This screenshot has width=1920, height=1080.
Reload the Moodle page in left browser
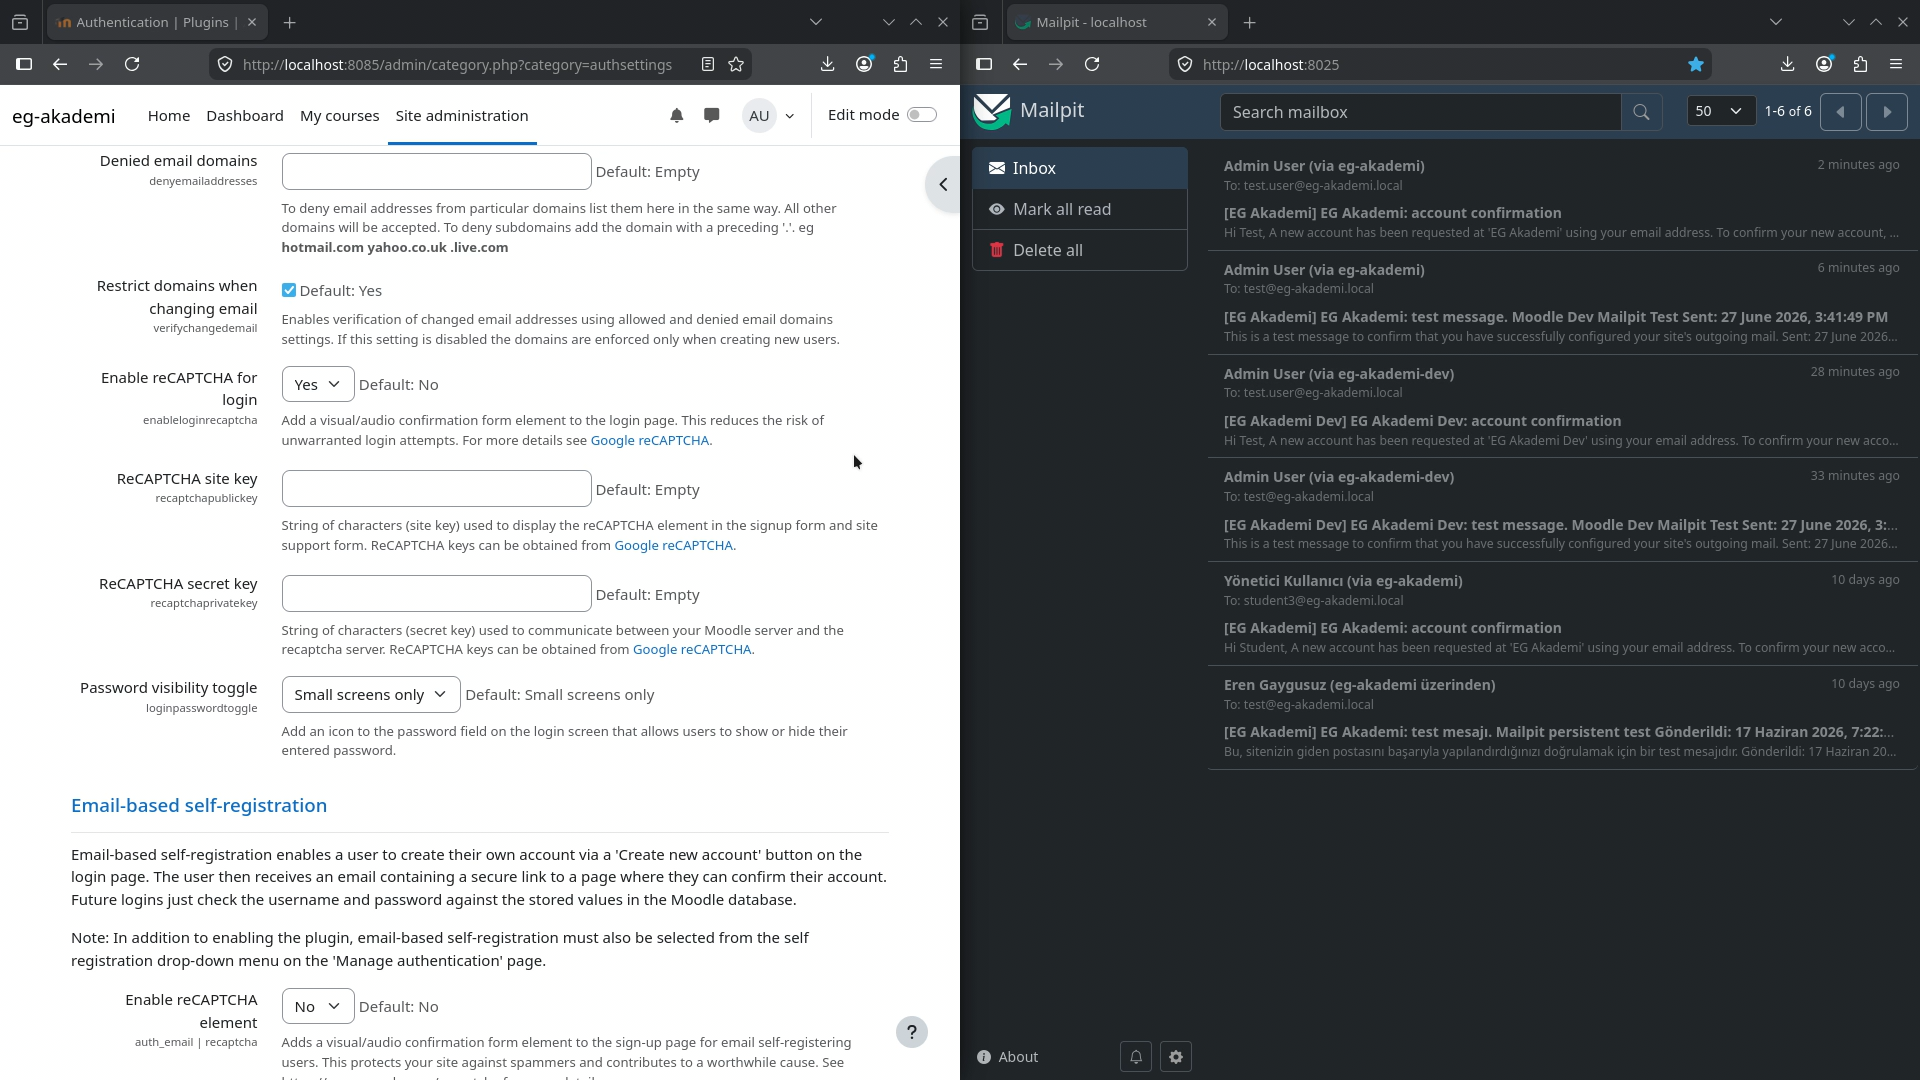coord(132,64)
